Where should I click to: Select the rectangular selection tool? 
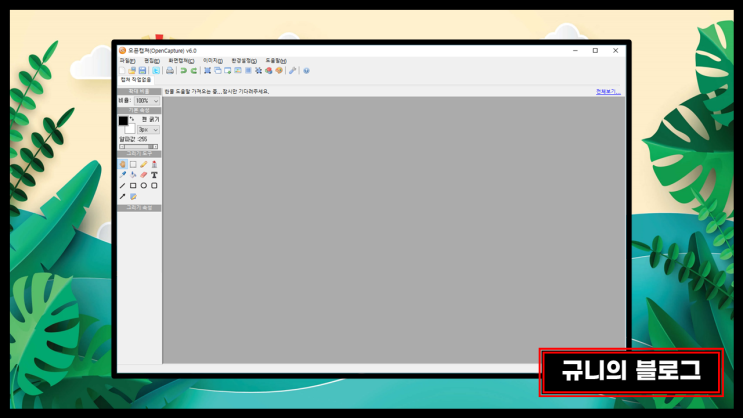click(x=133, y=164)
